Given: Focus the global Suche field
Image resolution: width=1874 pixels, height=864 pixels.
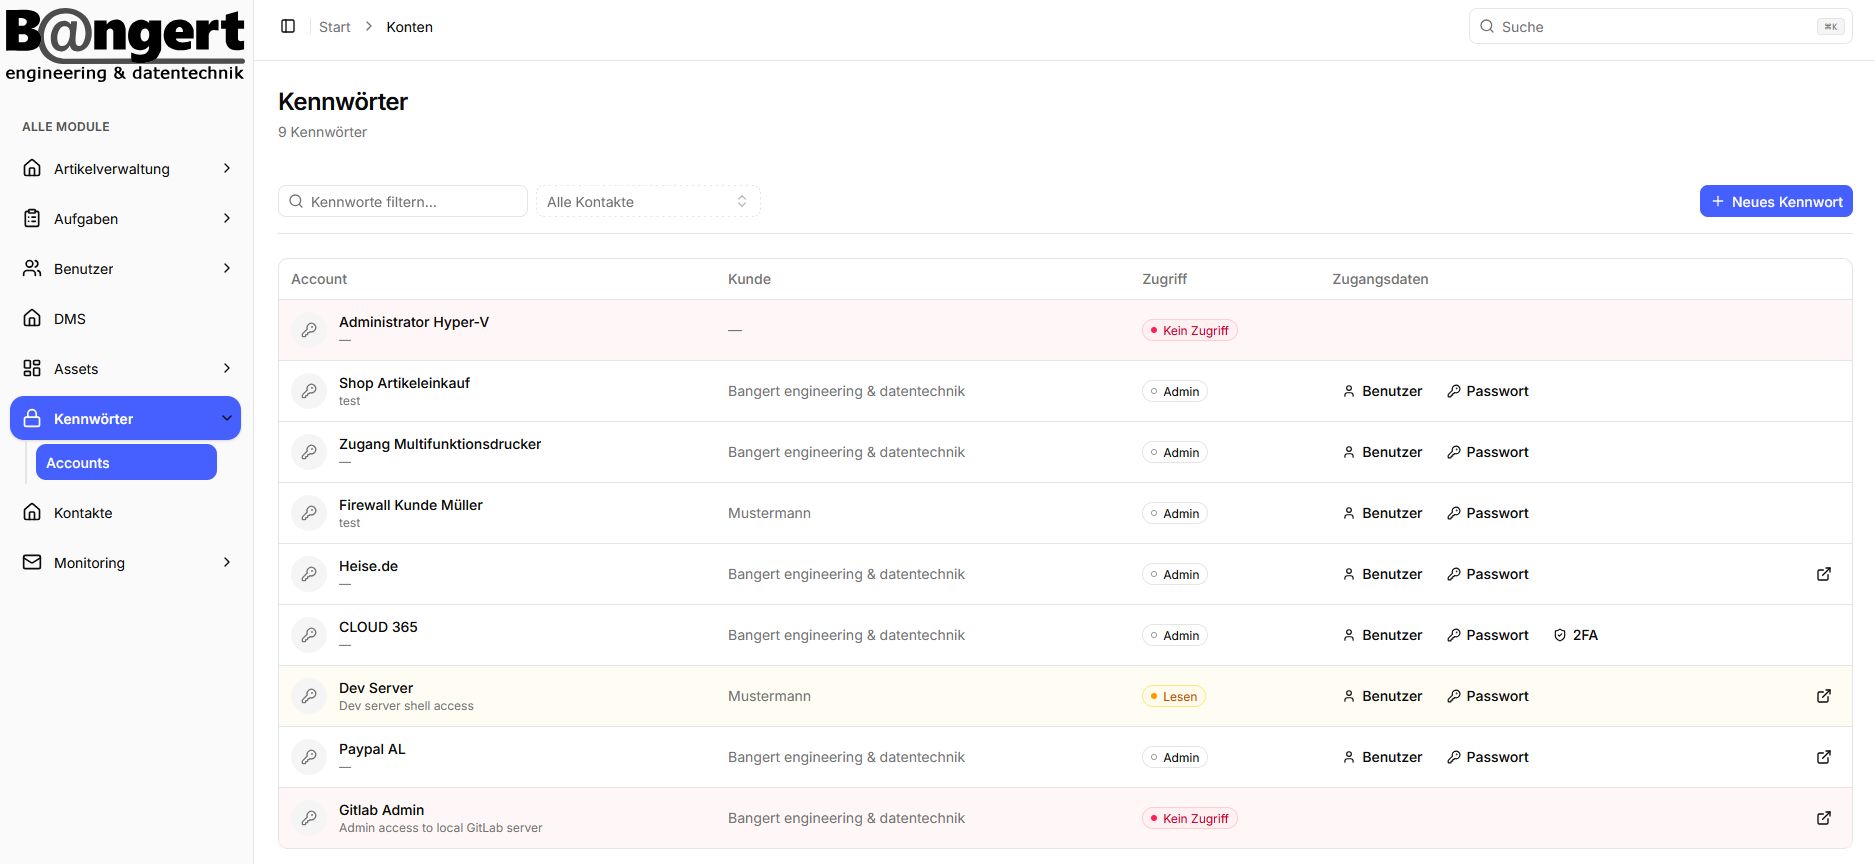Looking at the screenshot, I should tap(1660, 27).
